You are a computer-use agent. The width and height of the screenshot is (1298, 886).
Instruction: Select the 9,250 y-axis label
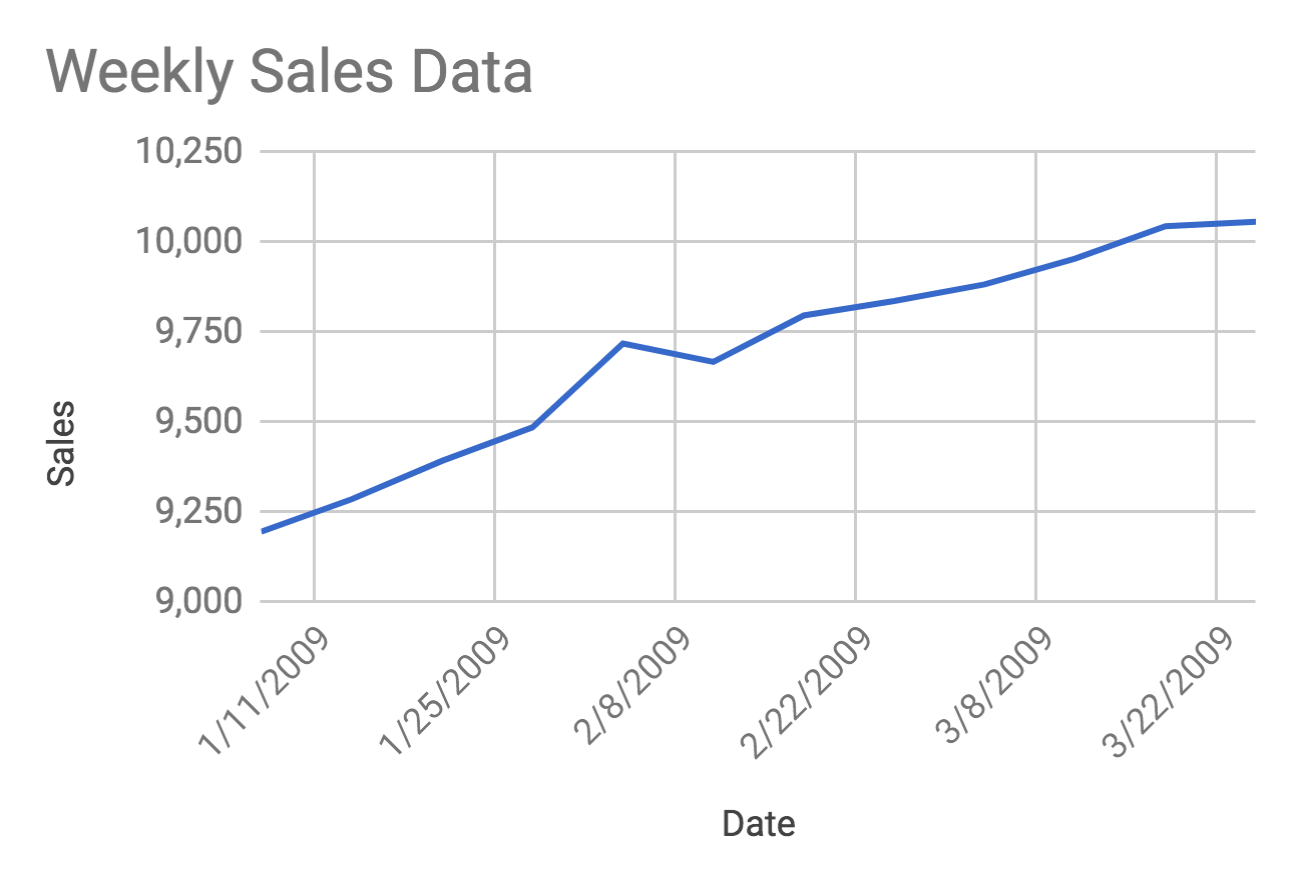point(188,512)
